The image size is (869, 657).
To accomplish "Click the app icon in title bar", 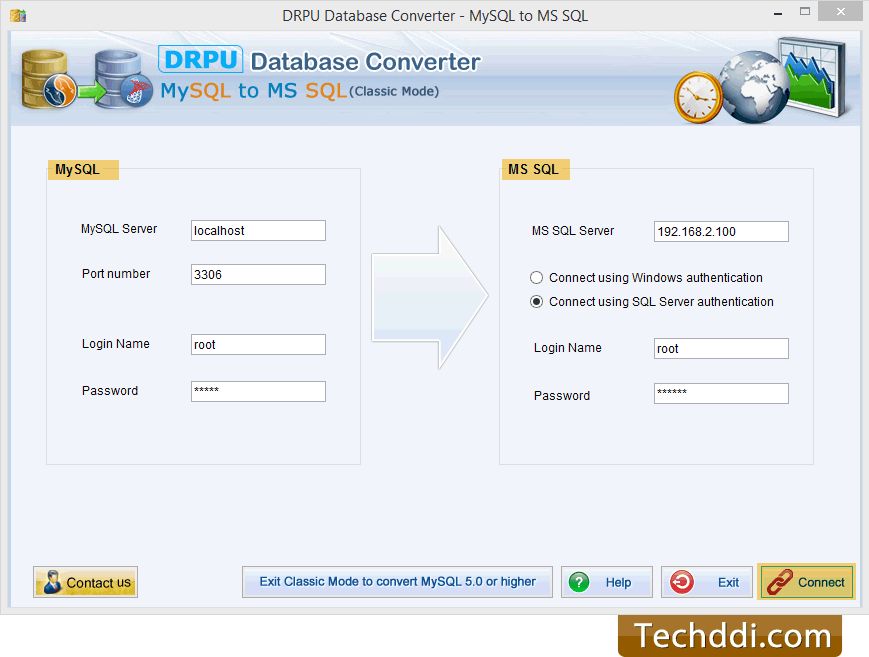I will click(17, 16).
